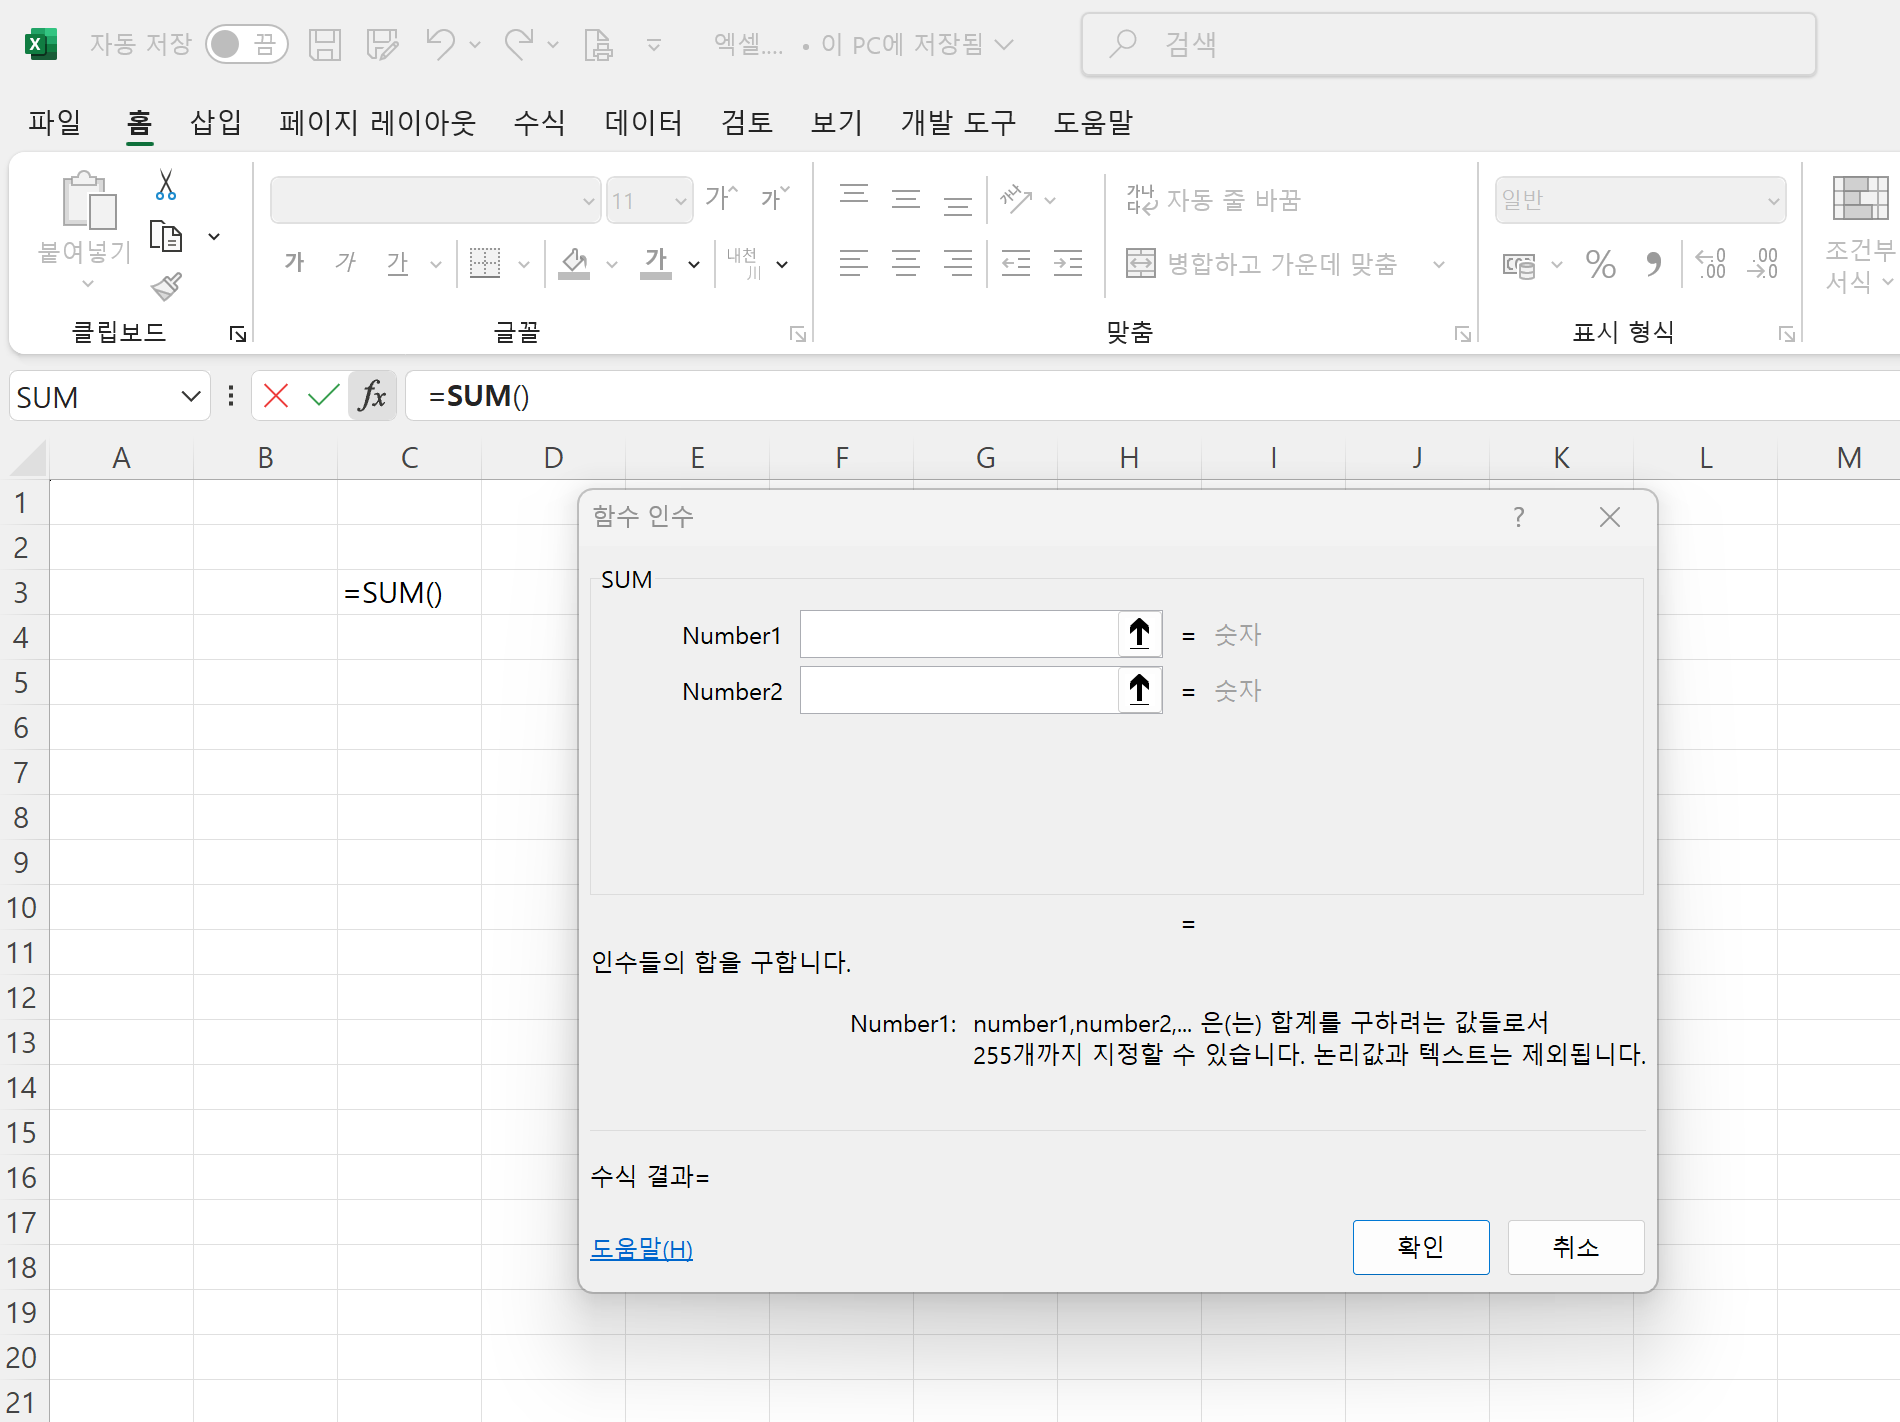
Task: Click the 취소 button in dialog
Action: (x=1576, y=1247)
